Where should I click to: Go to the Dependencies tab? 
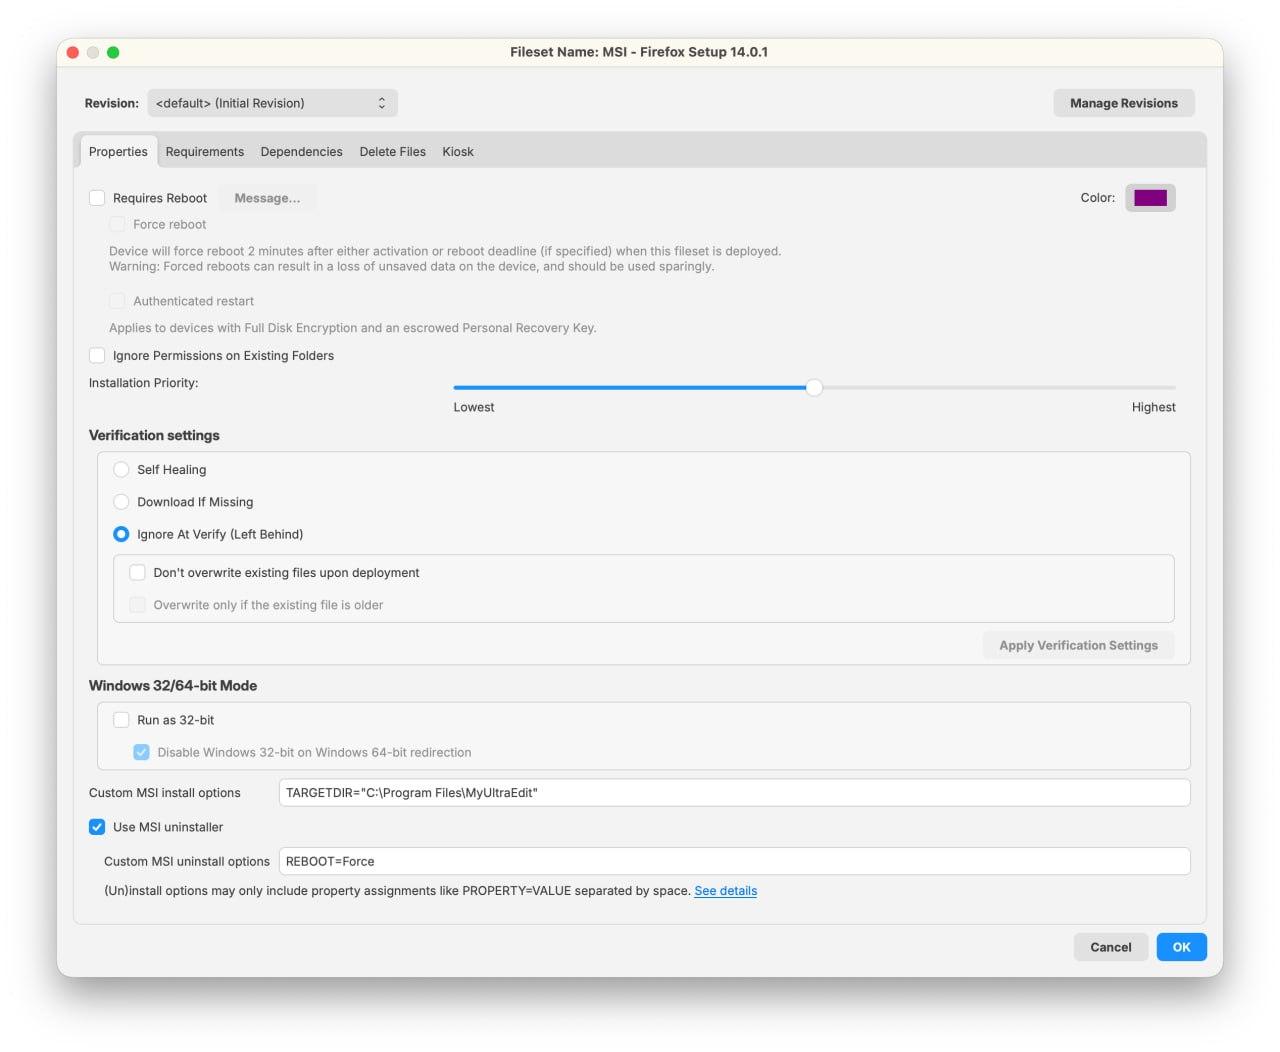tap(301, 152)
